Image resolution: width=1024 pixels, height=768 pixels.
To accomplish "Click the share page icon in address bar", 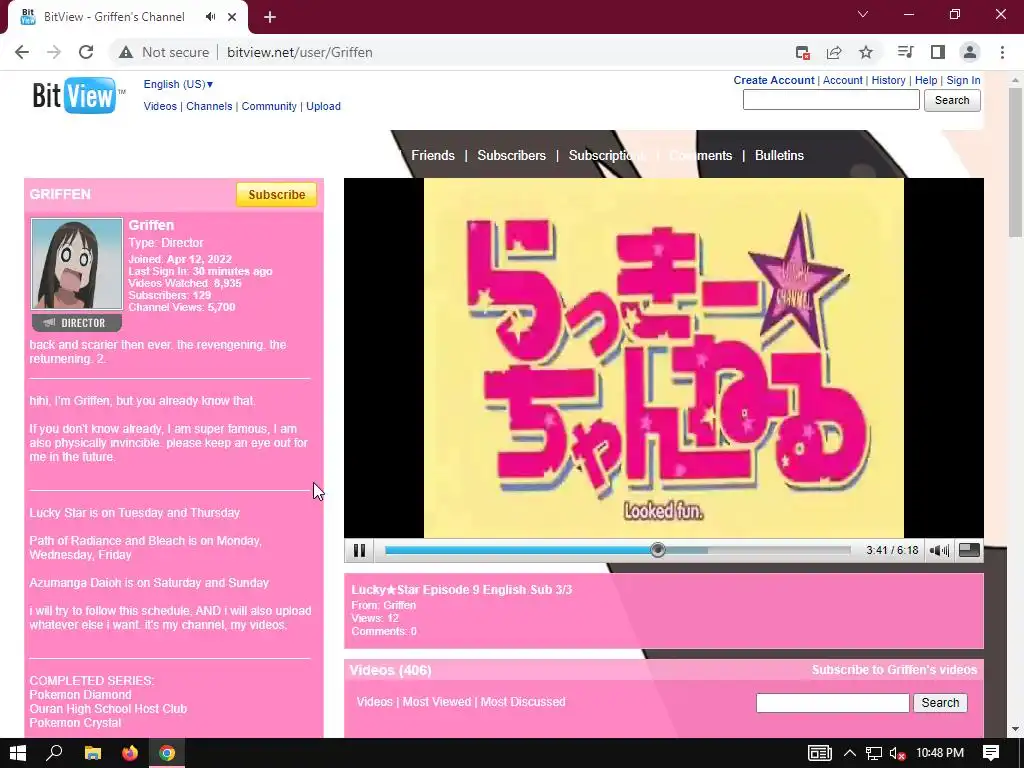I will click(834, 52).
